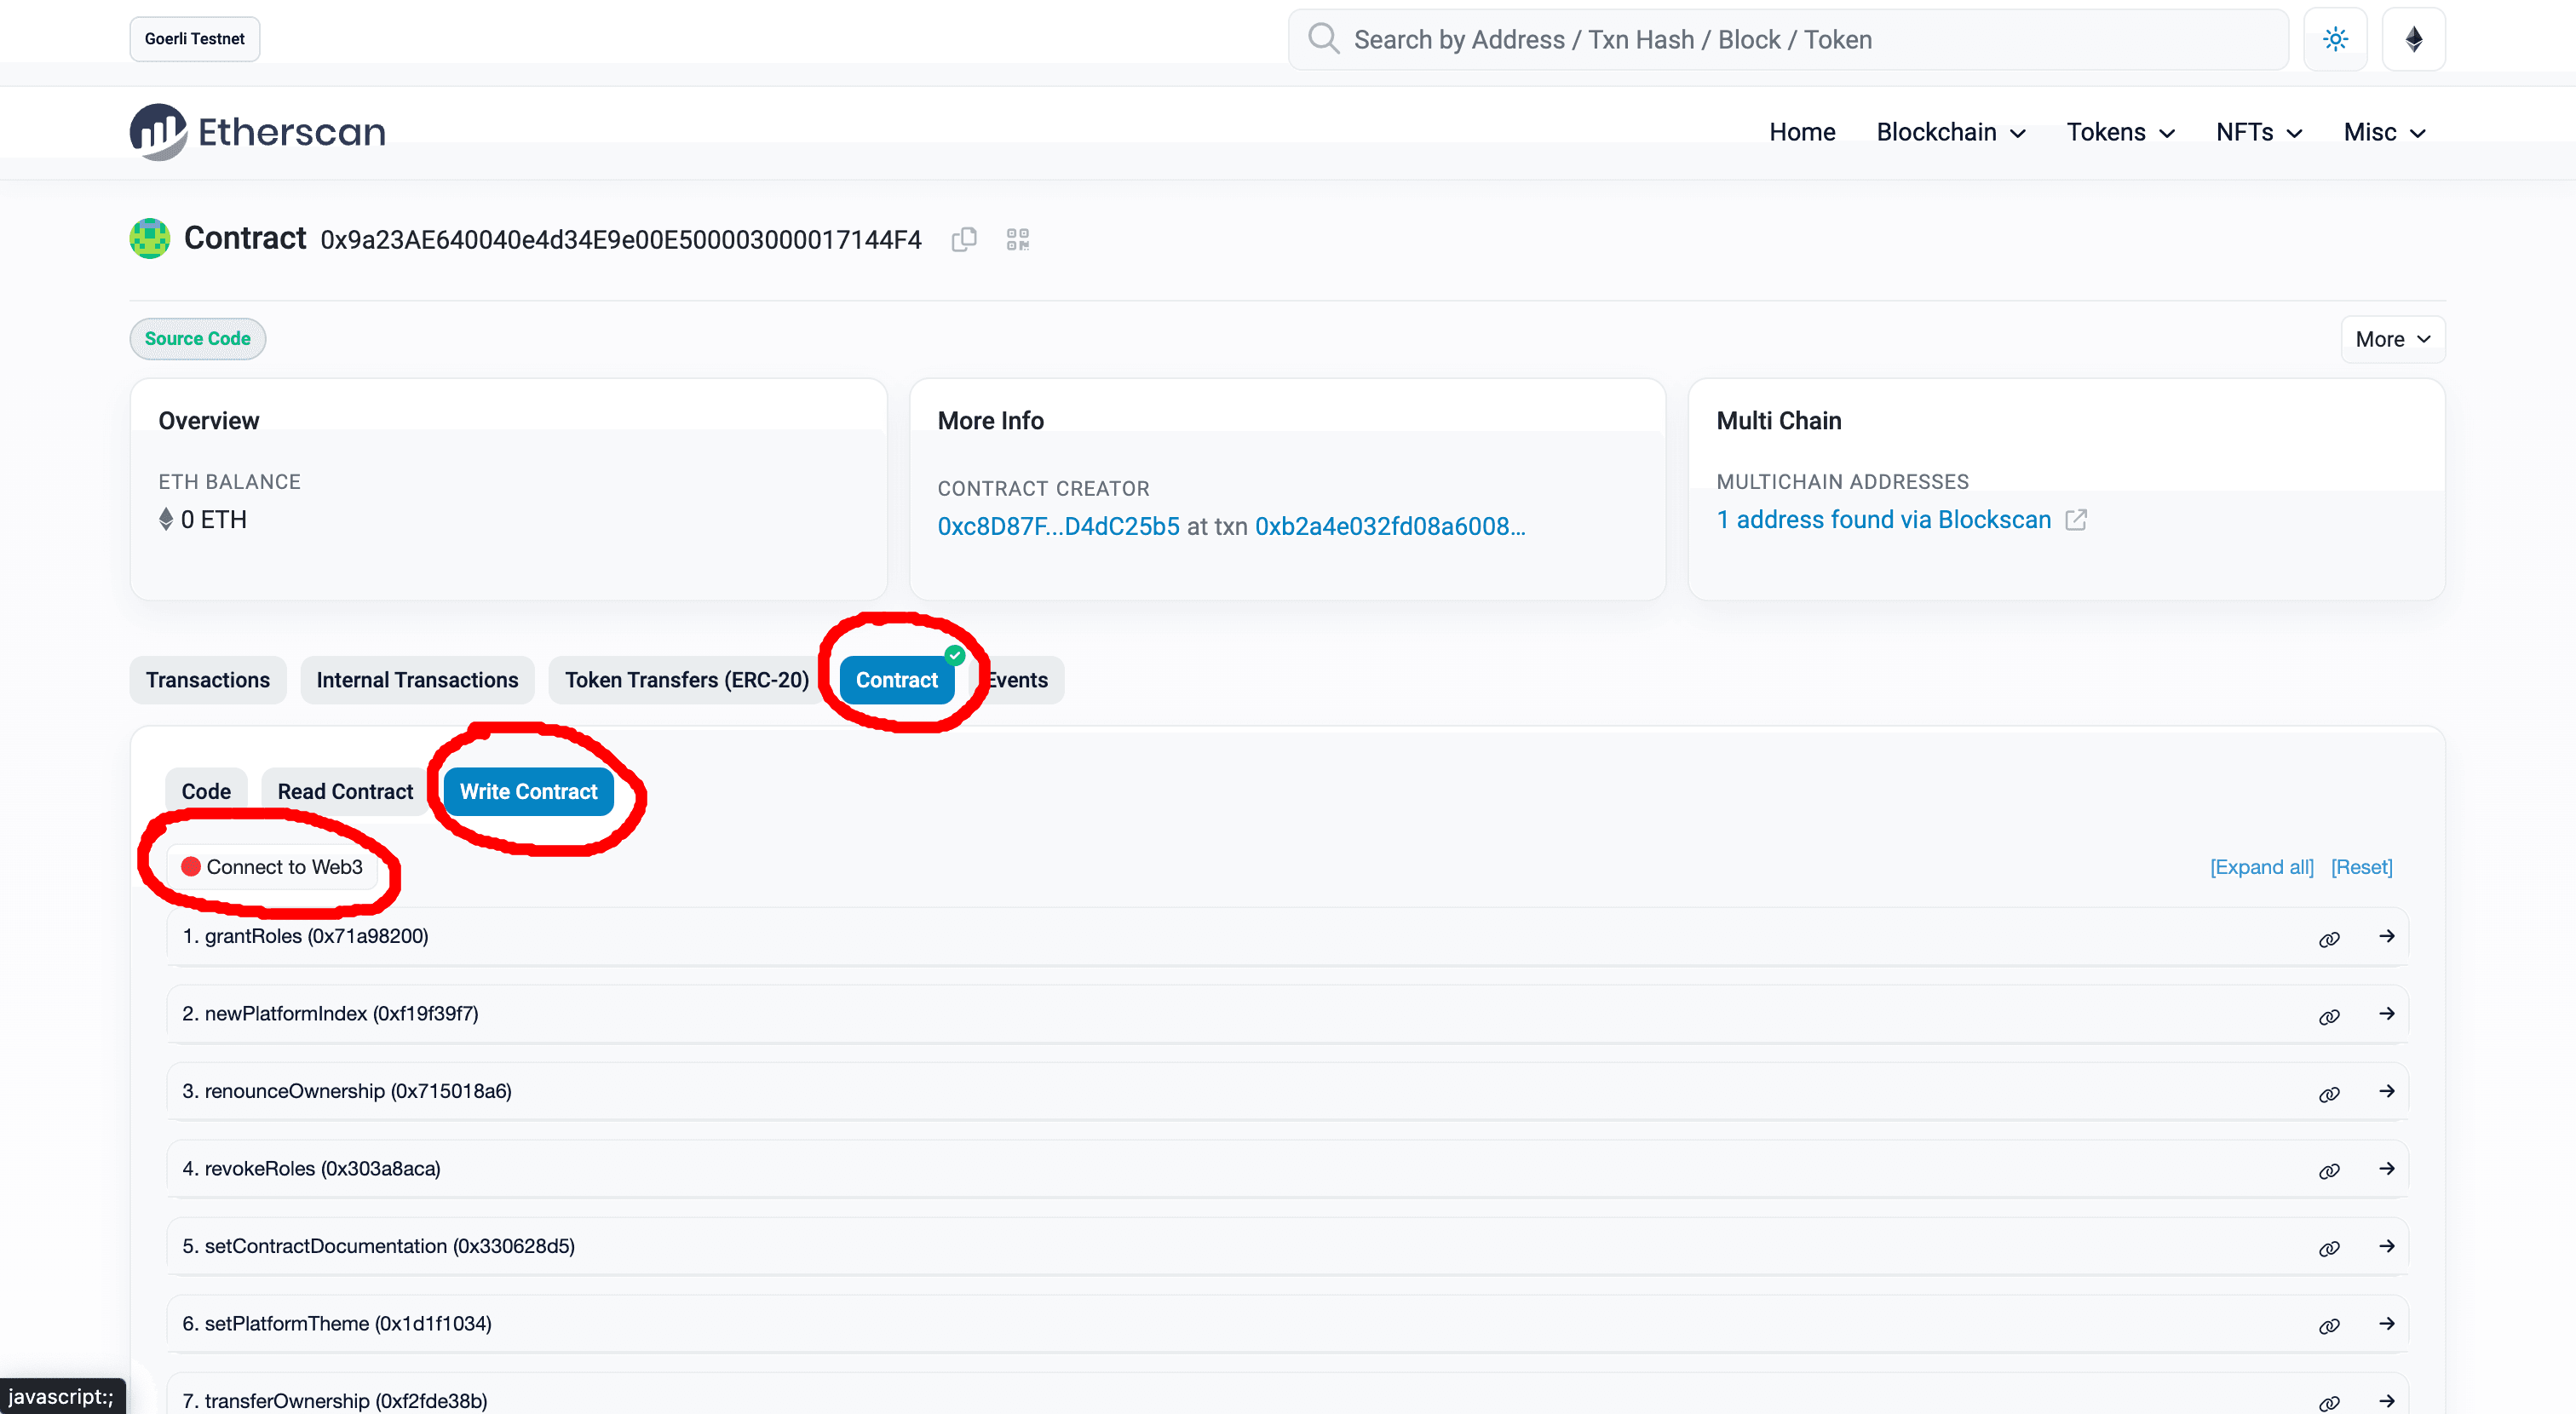Click the Goerli Testnet badge
This screenshot has width=2576, height=1414.
[195, 39]
